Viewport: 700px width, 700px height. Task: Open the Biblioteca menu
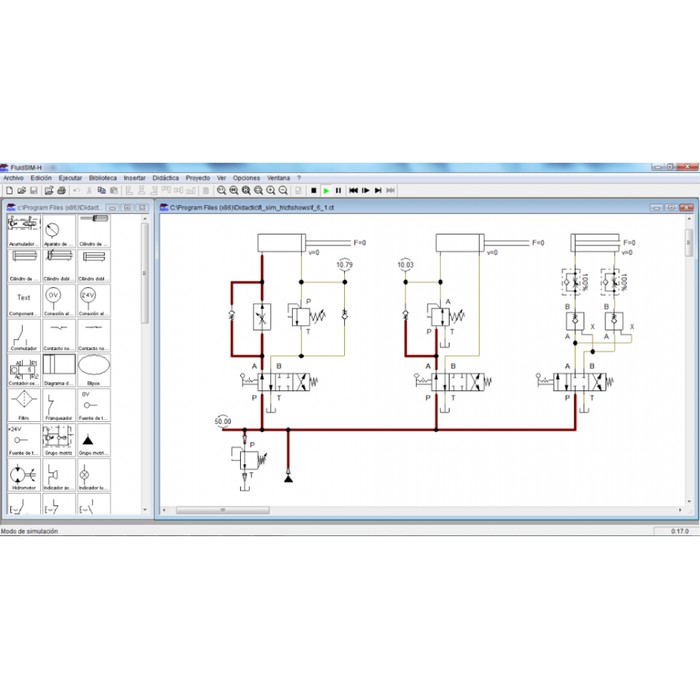pyautogui.click(x=102, y=177)
